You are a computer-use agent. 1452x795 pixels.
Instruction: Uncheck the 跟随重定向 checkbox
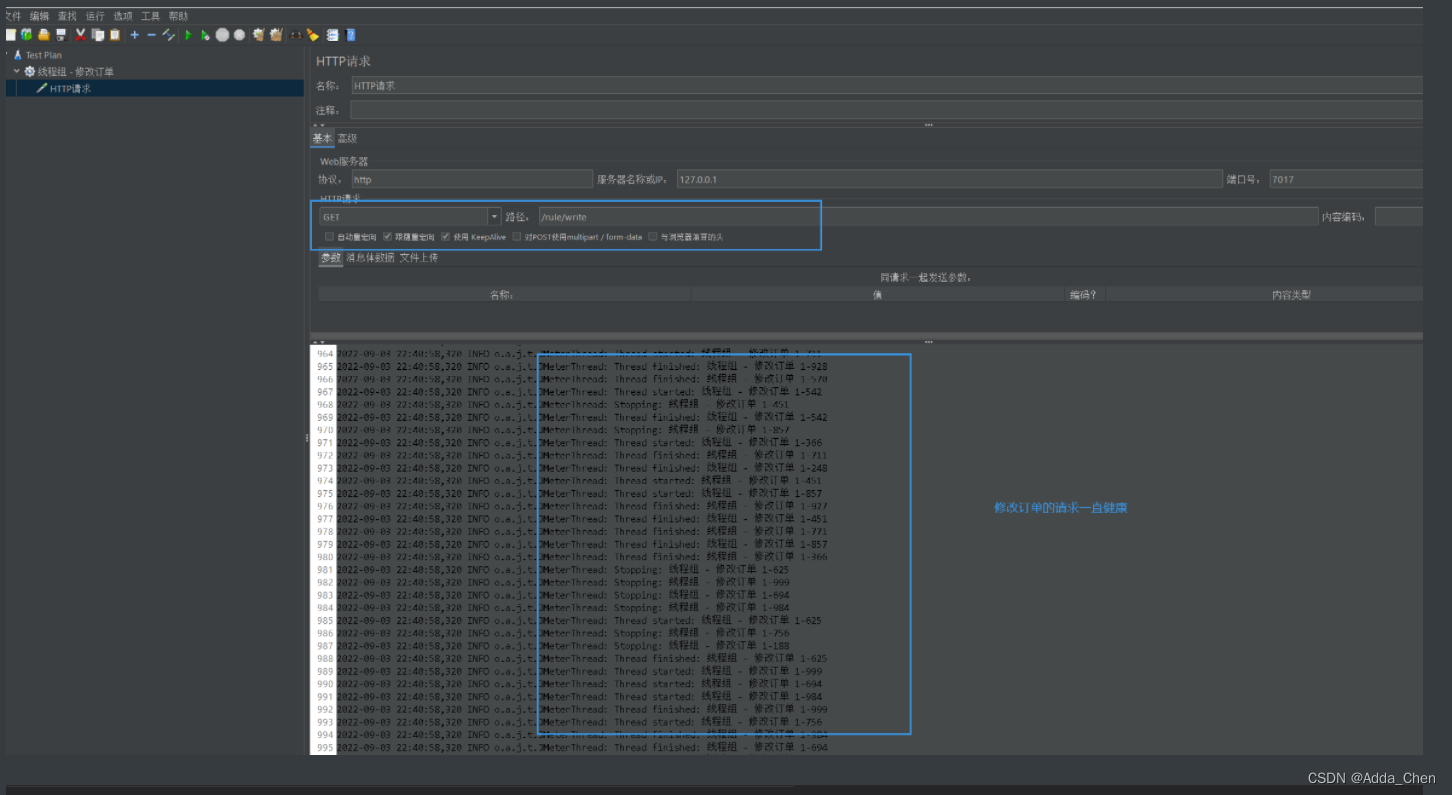387,237
